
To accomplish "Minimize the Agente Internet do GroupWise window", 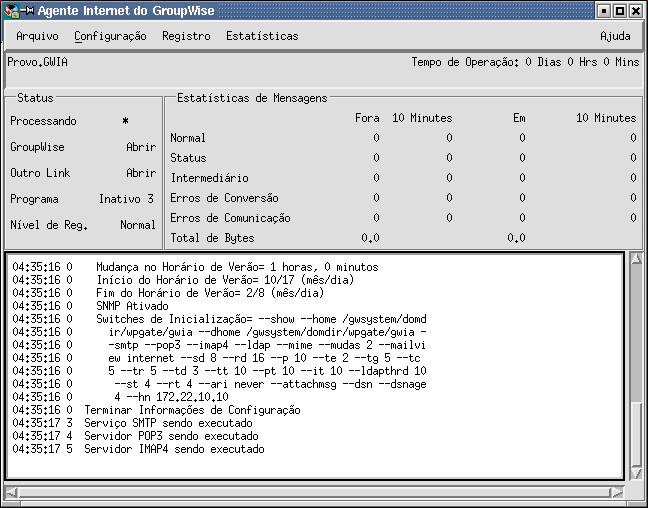I will [604, 10].
